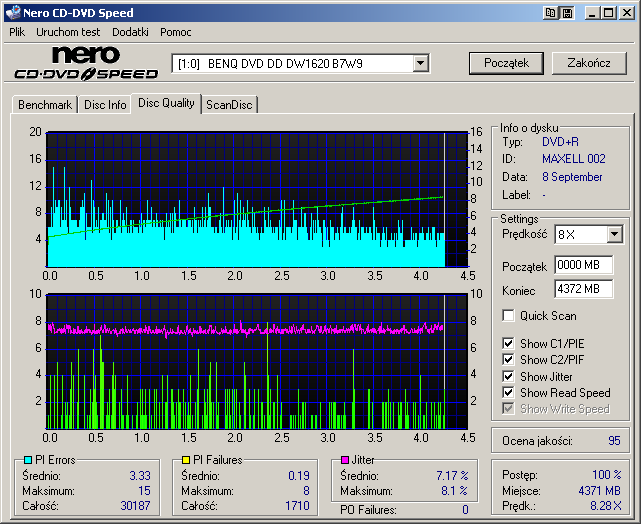Viewport: 641px width, 524px height.
Task: Click PI Failures average 0.19 value
Action: (299, 476)
